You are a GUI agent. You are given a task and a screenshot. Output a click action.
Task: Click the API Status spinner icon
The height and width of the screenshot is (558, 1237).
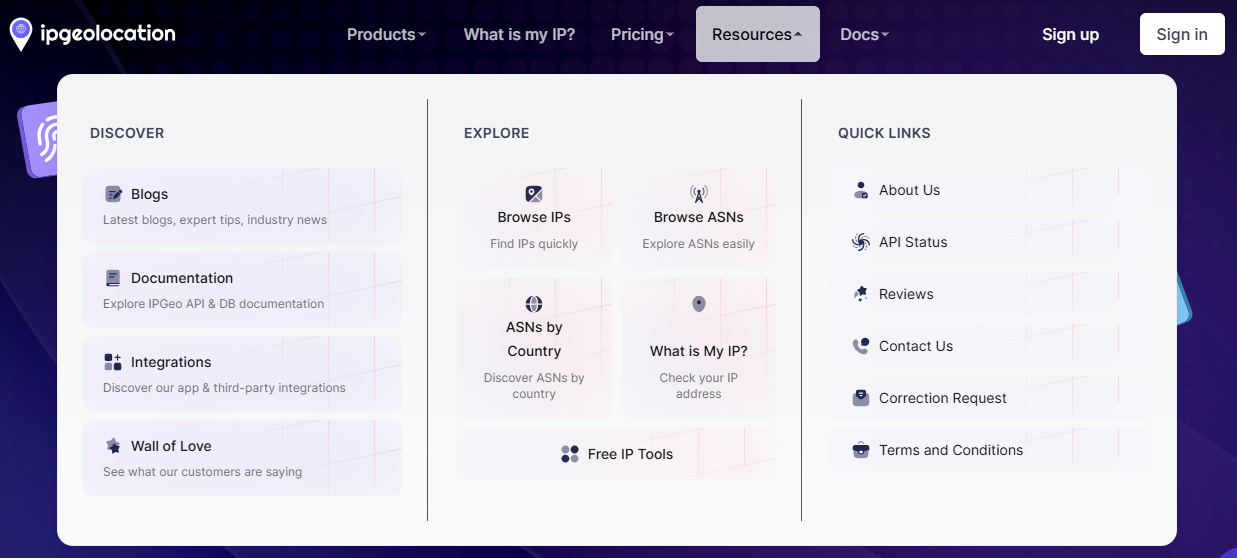point(861,242)
